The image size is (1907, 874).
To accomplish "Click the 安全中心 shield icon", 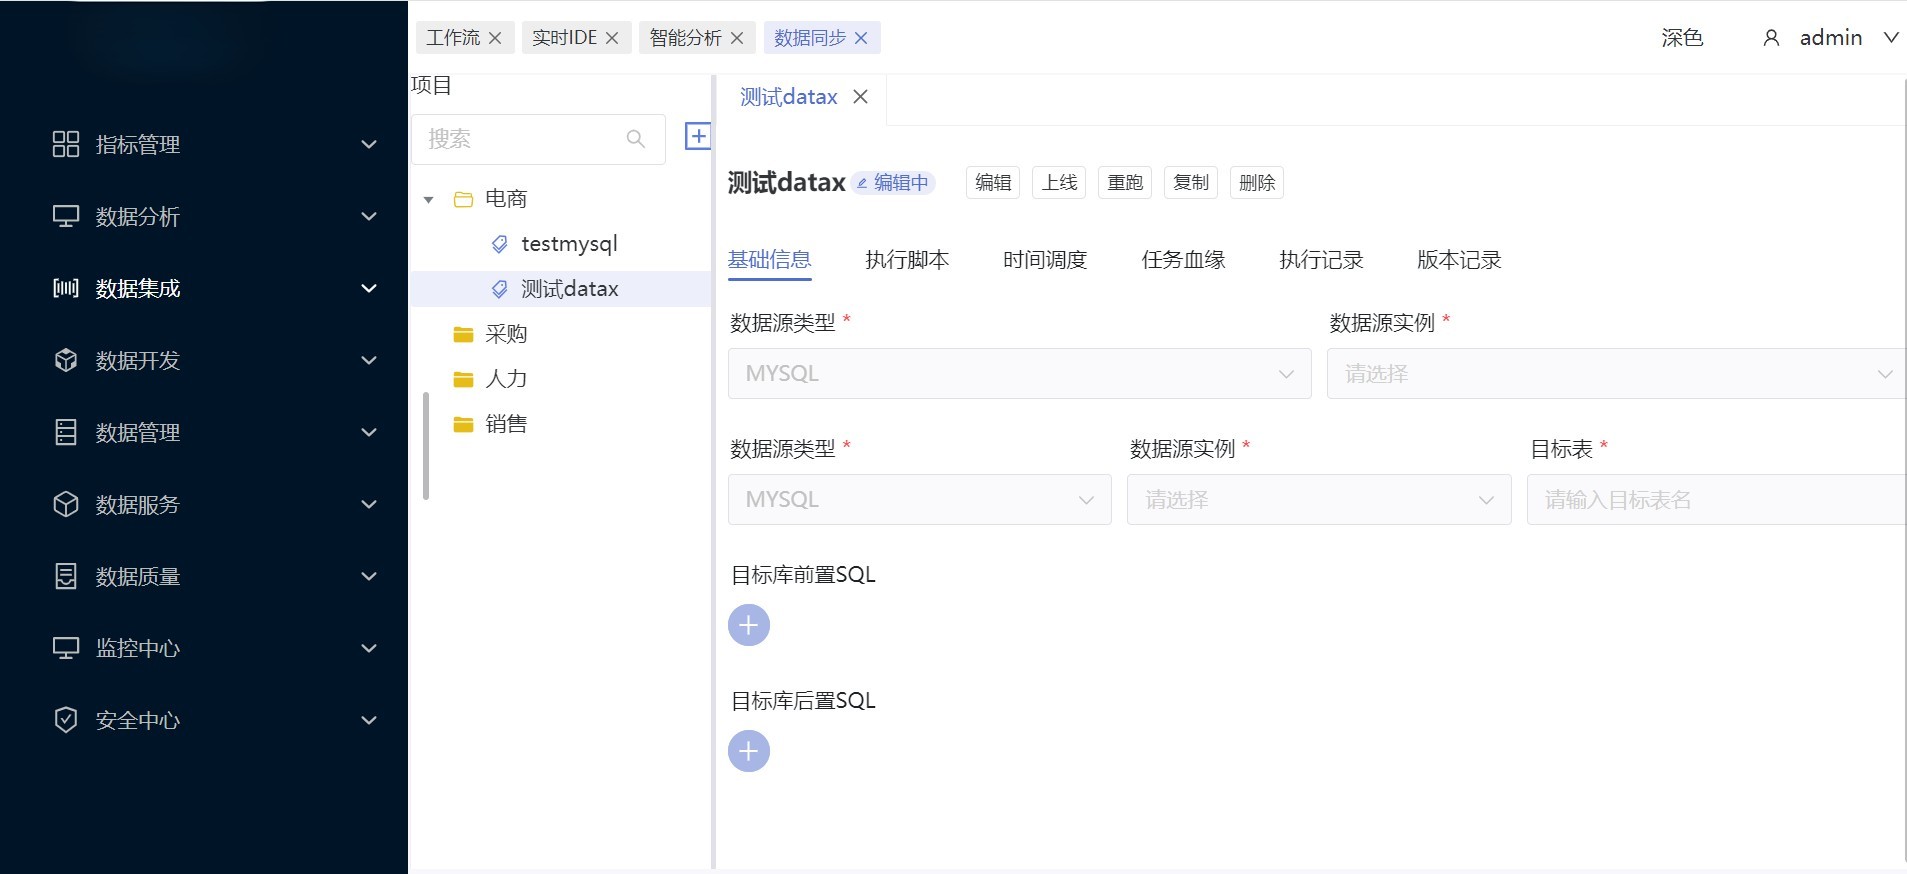I will click(66, 720).
